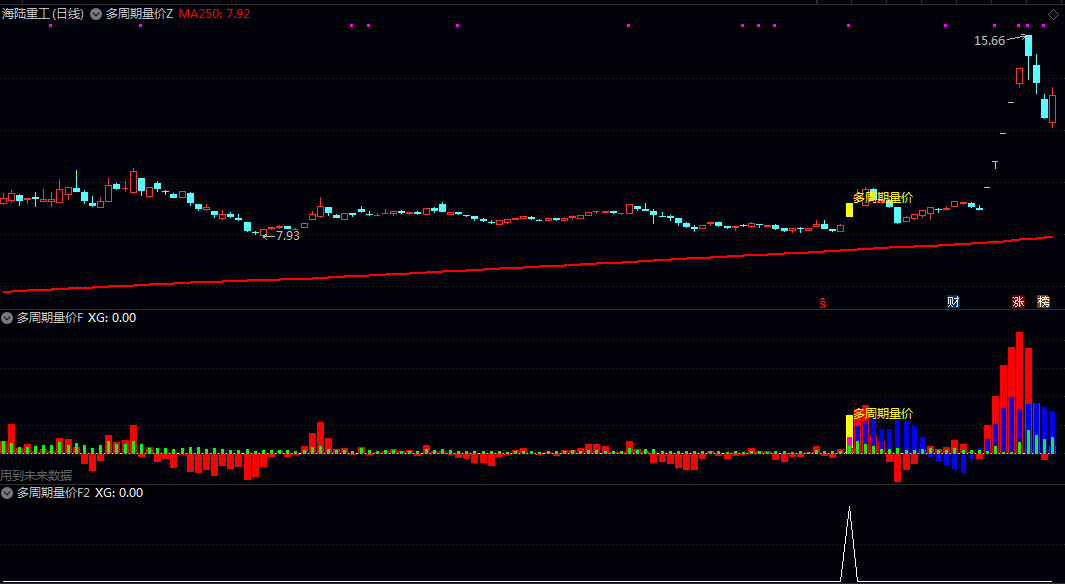Click the diamond icon at top right
Viewport: 1065px width, 584px height.
click(x=1052, y=14)
